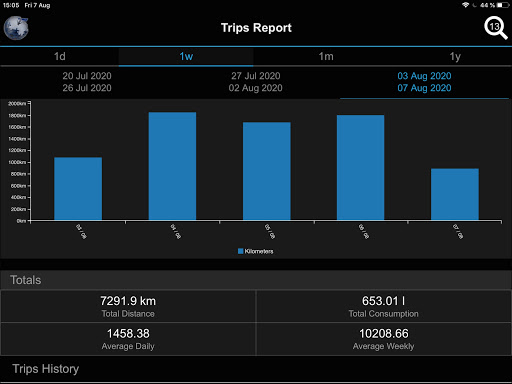Open the search magnifier with 13 badge
Image resolution: width=512 pixels, height=384 pixels.
[496, 28]
